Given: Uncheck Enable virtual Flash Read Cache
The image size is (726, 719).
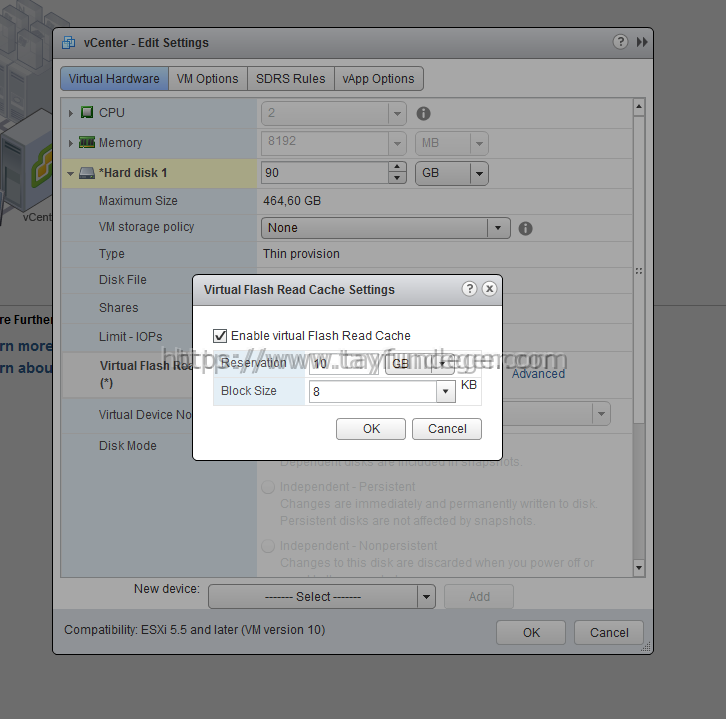Looking at the screenshot, I should (x=220, y=336).
